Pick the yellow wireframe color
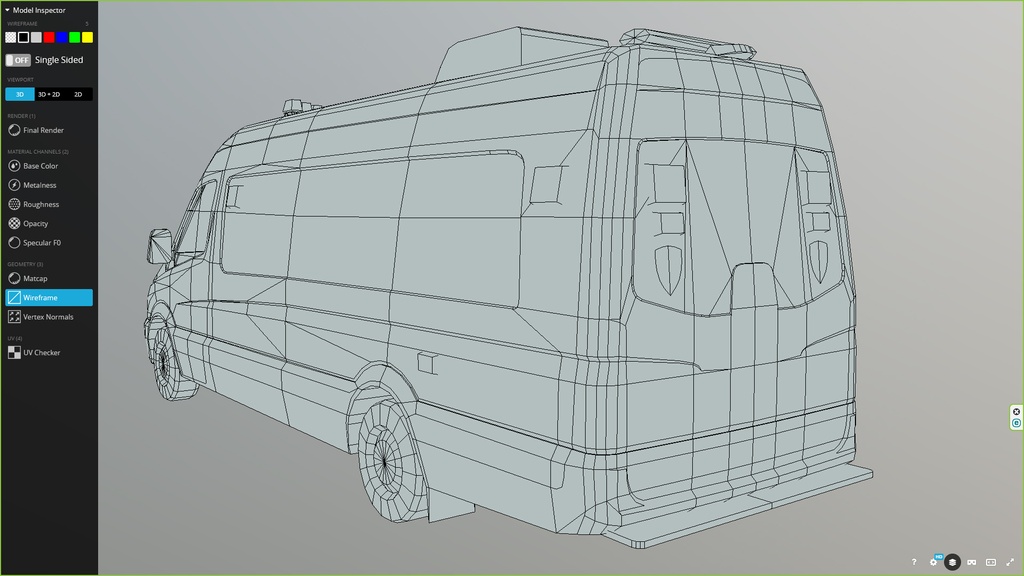 [87, 37]
